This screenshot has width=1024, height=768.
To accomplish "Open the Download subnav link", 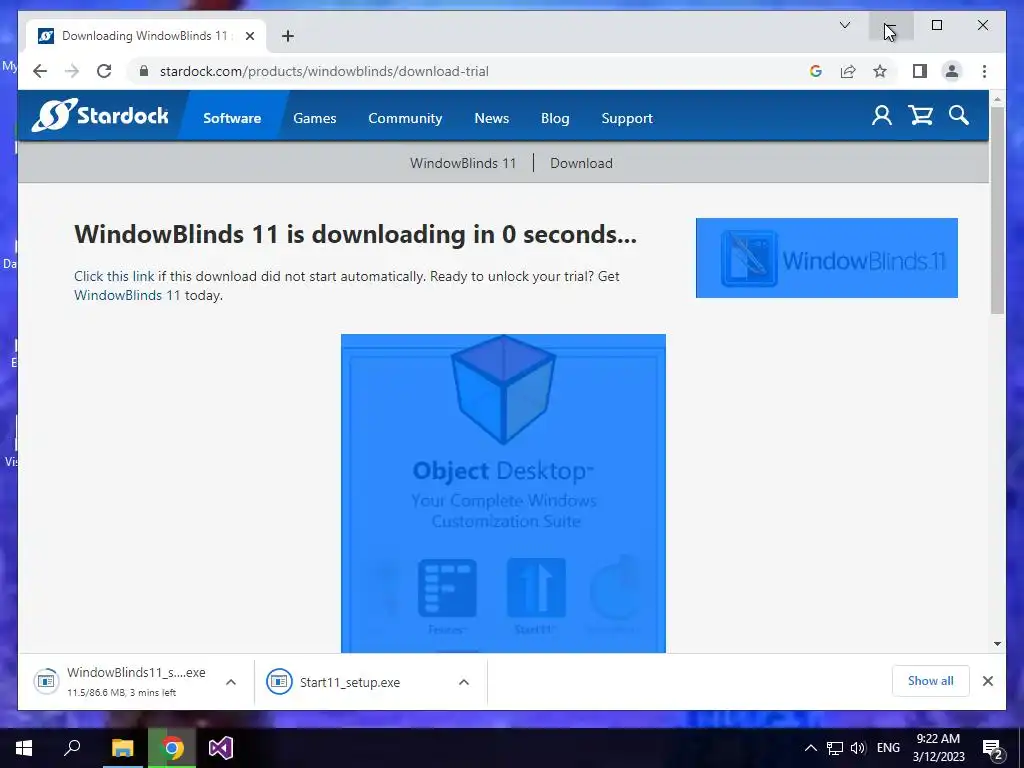I will pyautogui.click(x=581, y=163).
